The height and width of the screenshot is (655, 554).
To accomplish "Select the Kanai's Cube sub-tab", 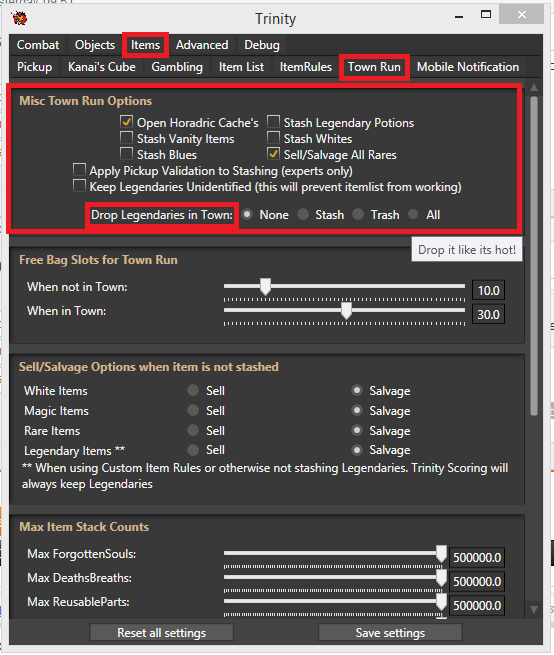I will pyautogui.click(x=102, y=67).
